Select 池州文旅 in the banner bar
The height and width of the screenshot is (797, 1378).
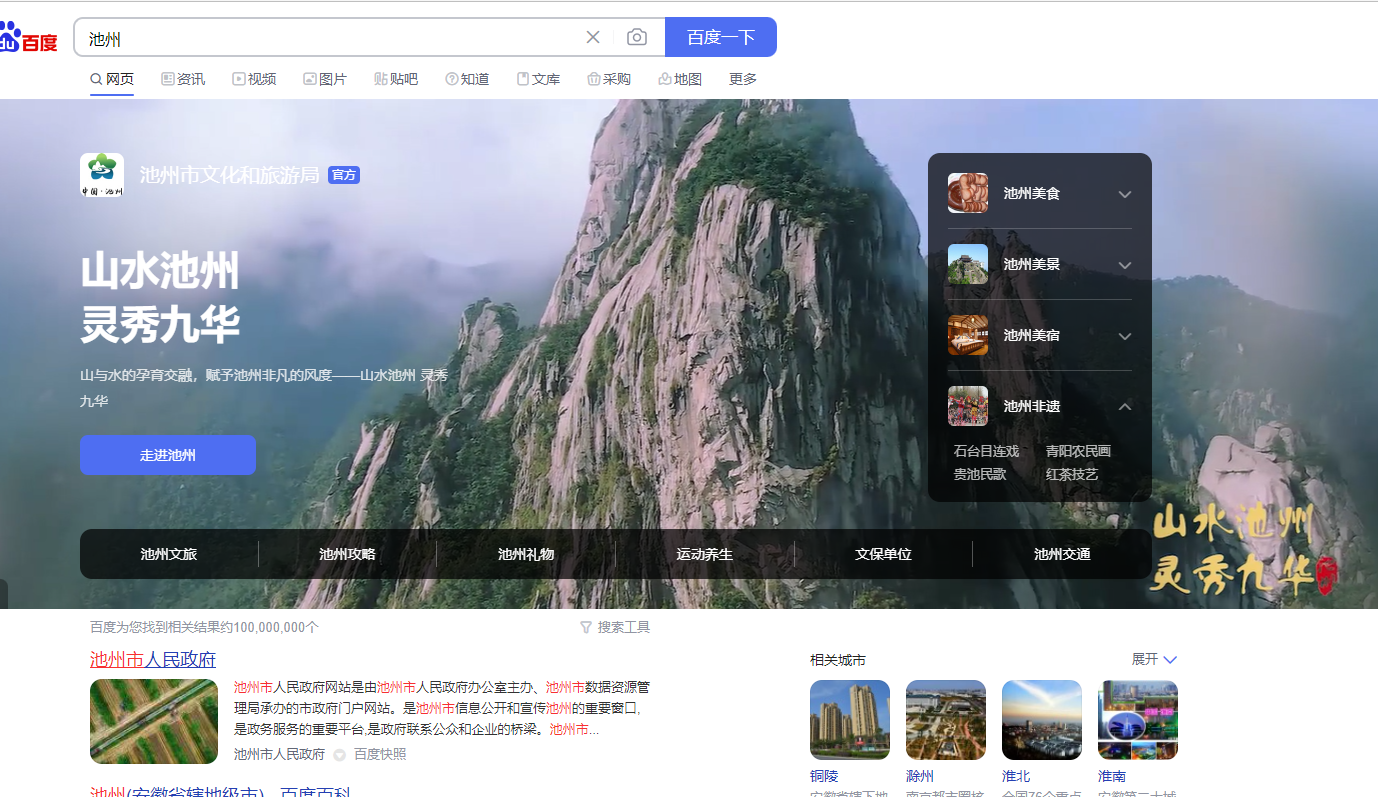(169, 554)
